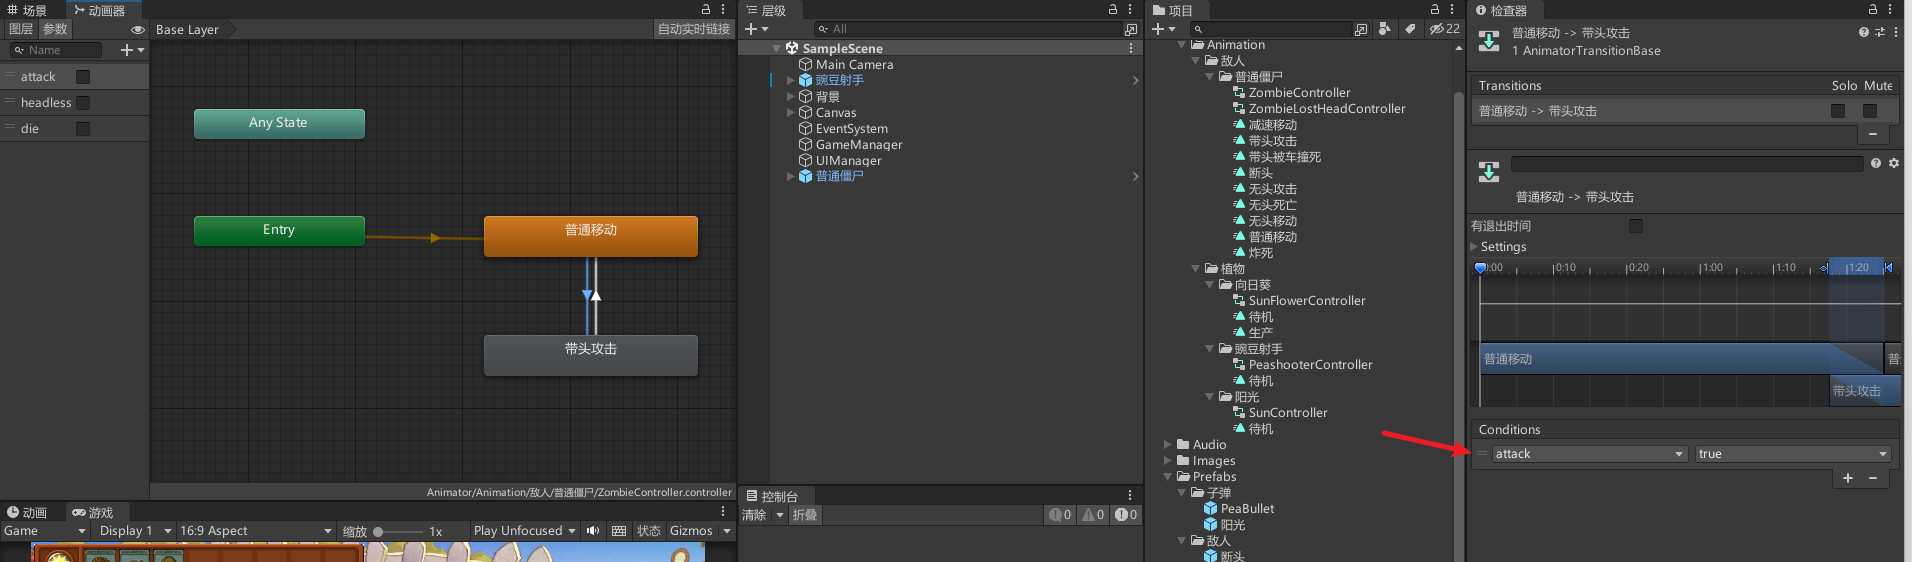Toggle hidden packages count icon showing 22
The width and height of the screenshot is (1912, 562).
(x=1445, y=29)
